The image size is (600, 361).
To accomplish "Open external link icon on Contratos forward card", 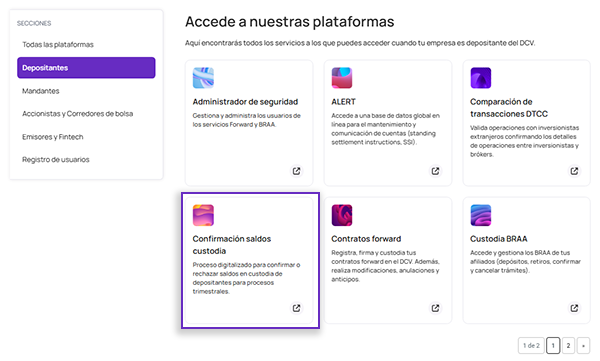I will pyautogui.click(x=435, y=308).
